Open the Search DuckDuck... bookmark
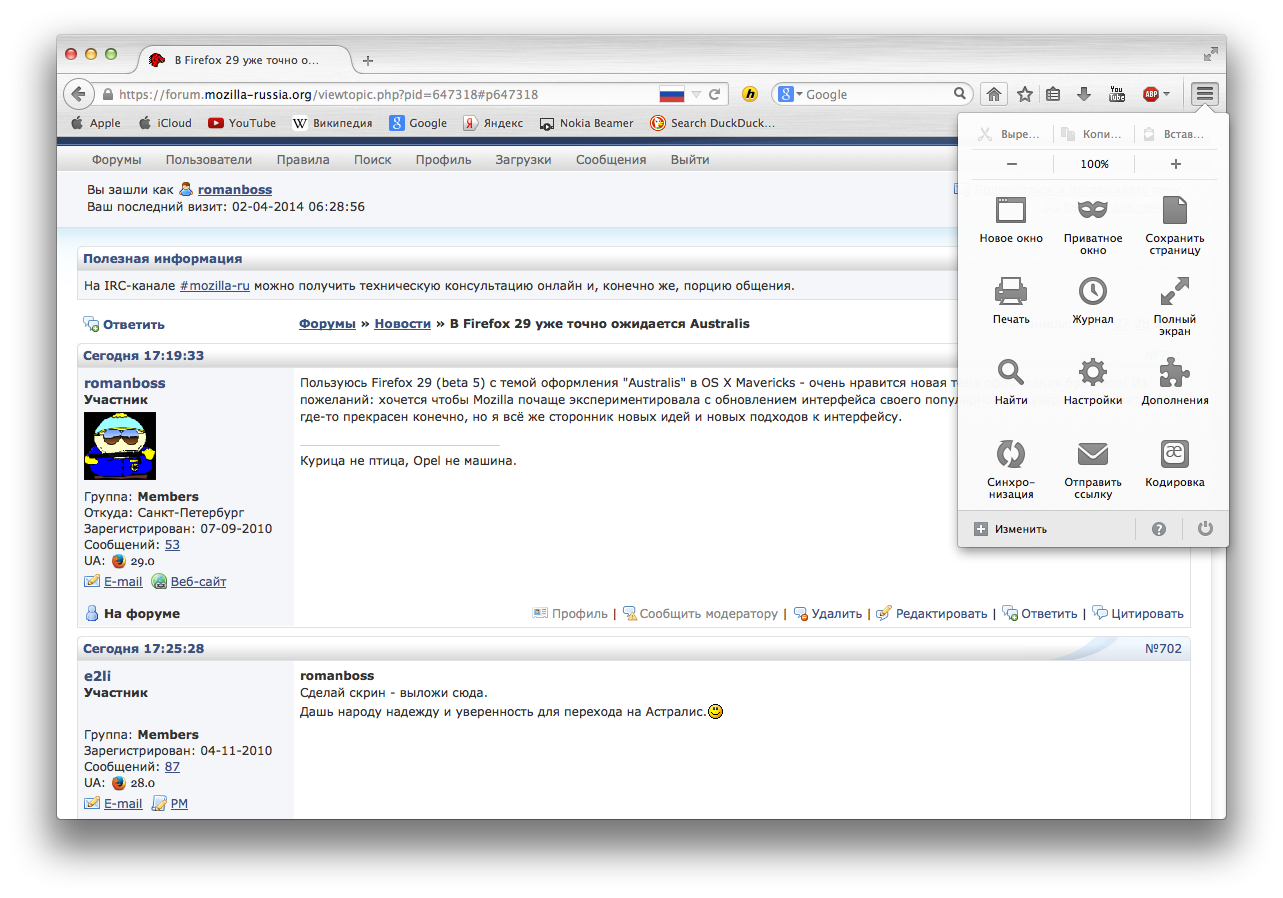The height and width of the screenshot is (898, 1283). click(x=713, y=123)
